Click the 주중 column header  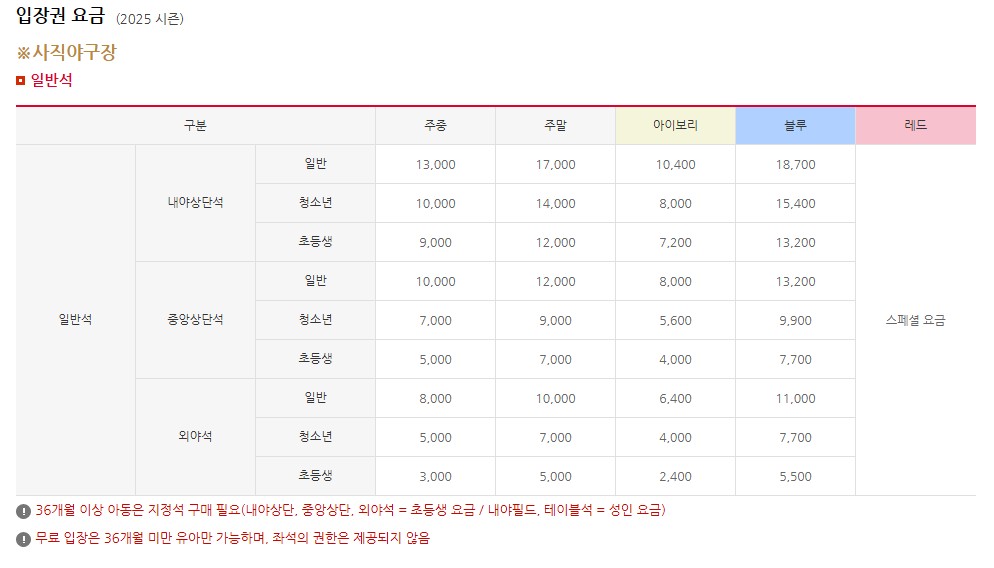click(436, 126)
